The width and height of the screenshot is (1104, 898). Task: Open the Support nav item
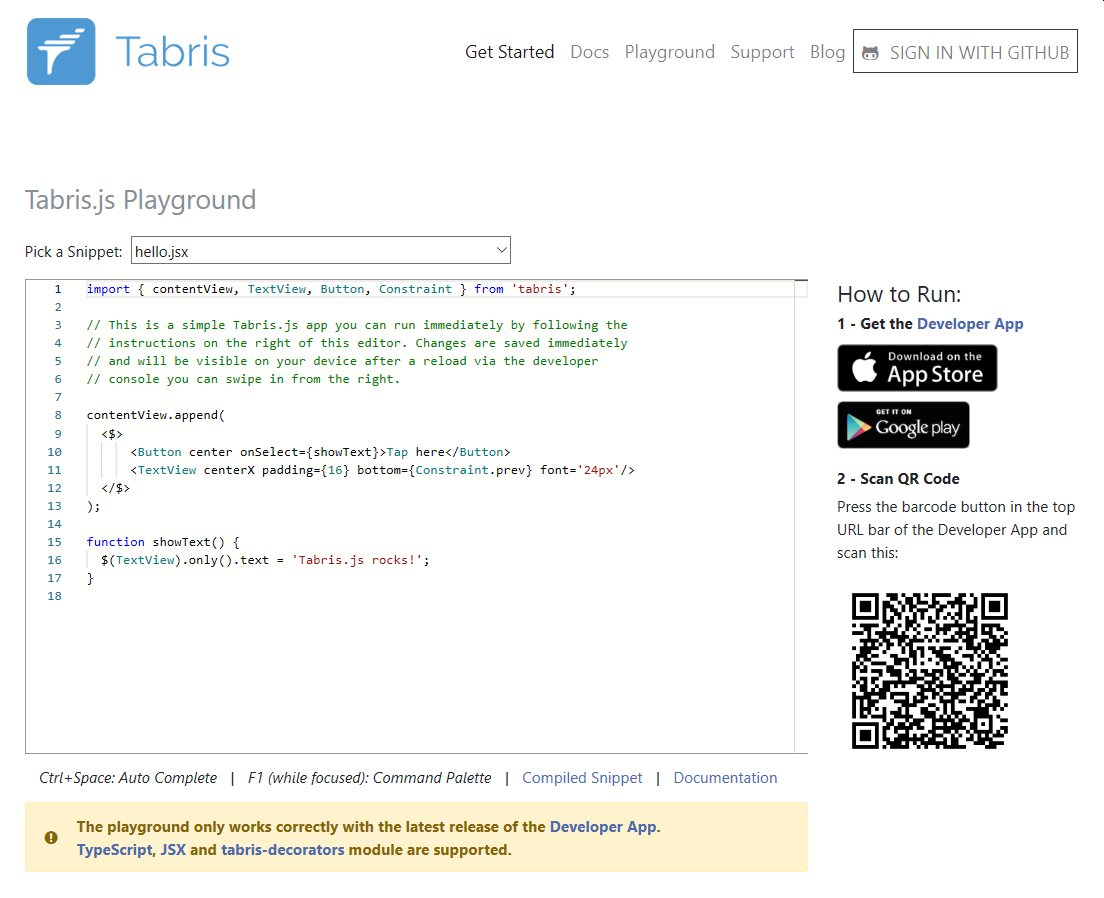(763, 52)
